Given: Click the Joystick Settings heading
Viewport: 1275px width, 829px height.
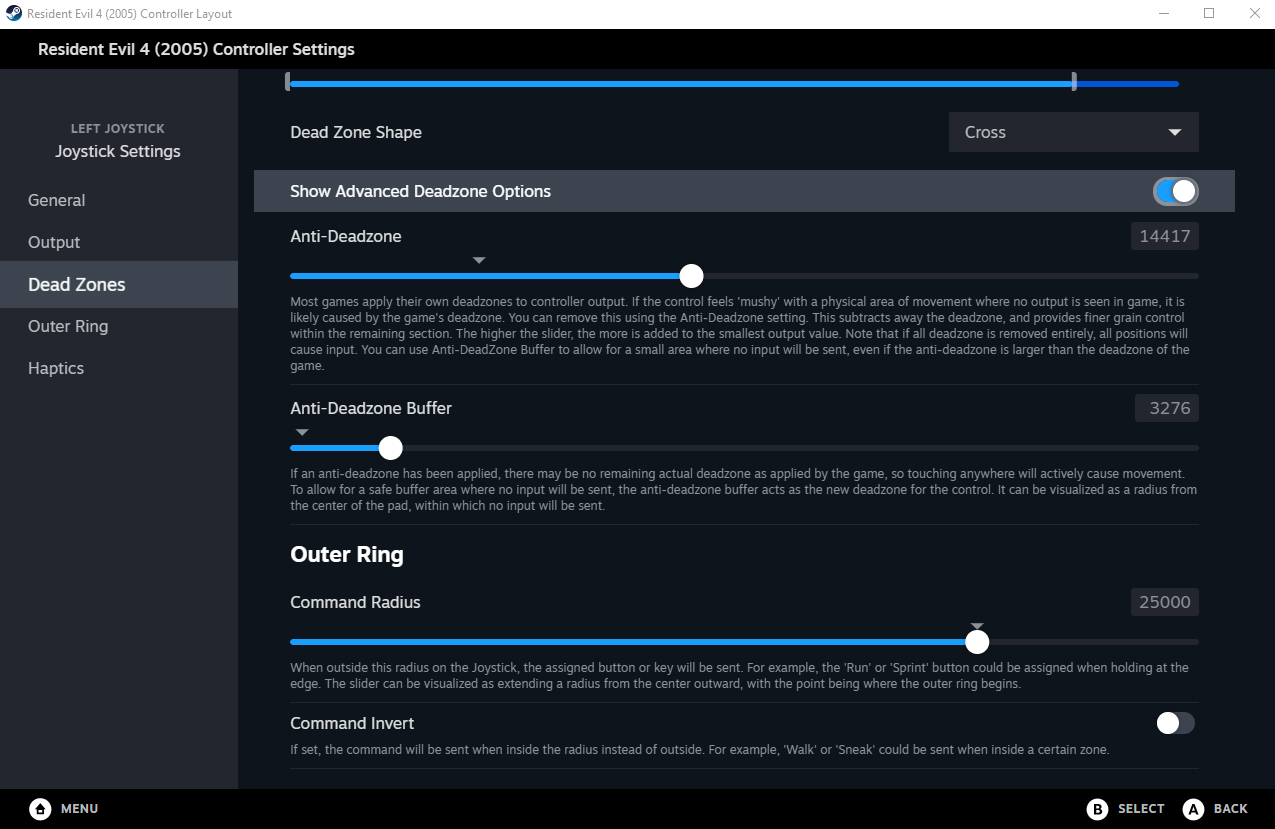Looking at the screenshot, I should coord(118,151).
